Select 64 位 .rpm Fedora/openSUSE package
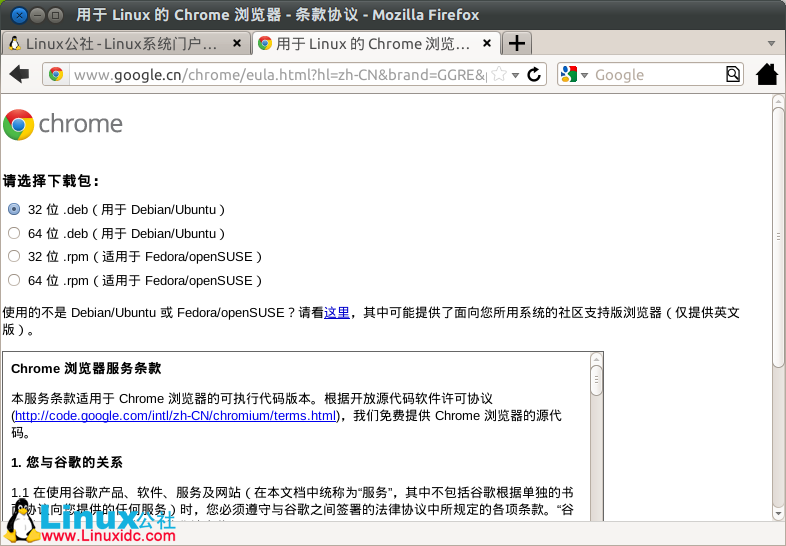This screenshot has height=546, width=786. 14,280
